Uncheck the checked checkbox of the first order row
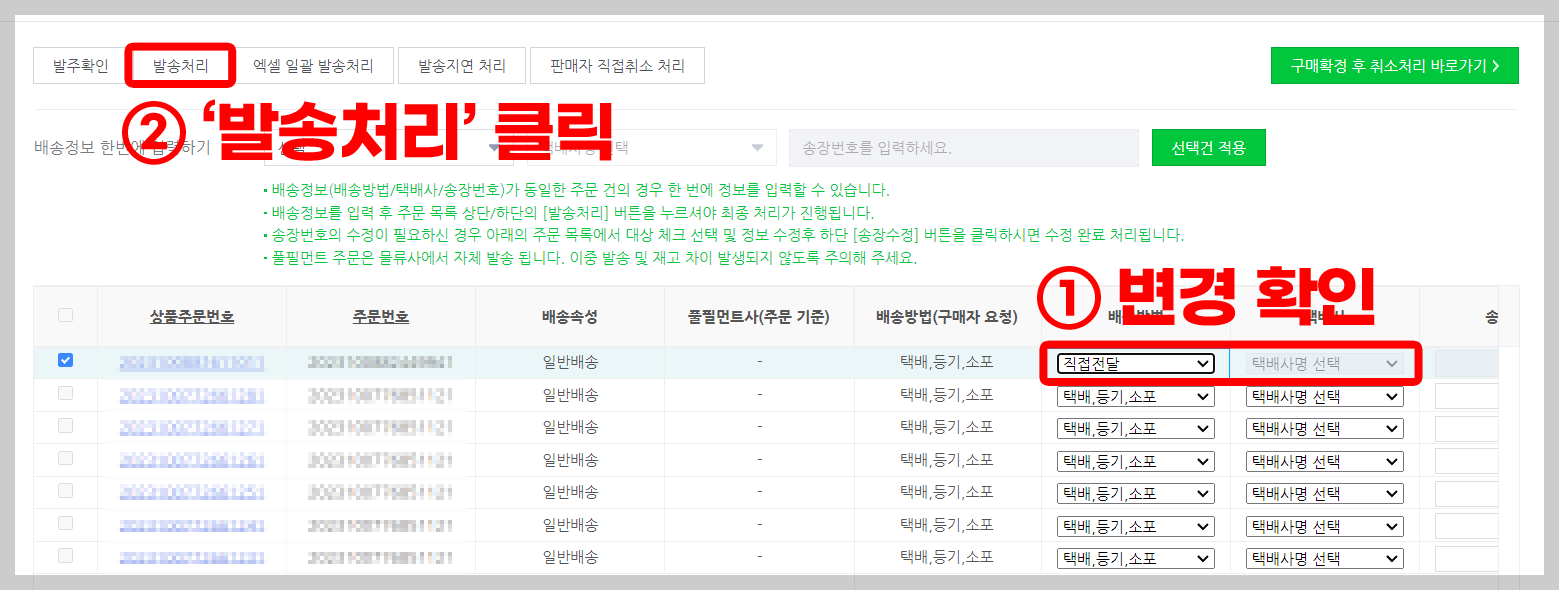The height and width of the screenshot is (590, 1559). [65, 360]
